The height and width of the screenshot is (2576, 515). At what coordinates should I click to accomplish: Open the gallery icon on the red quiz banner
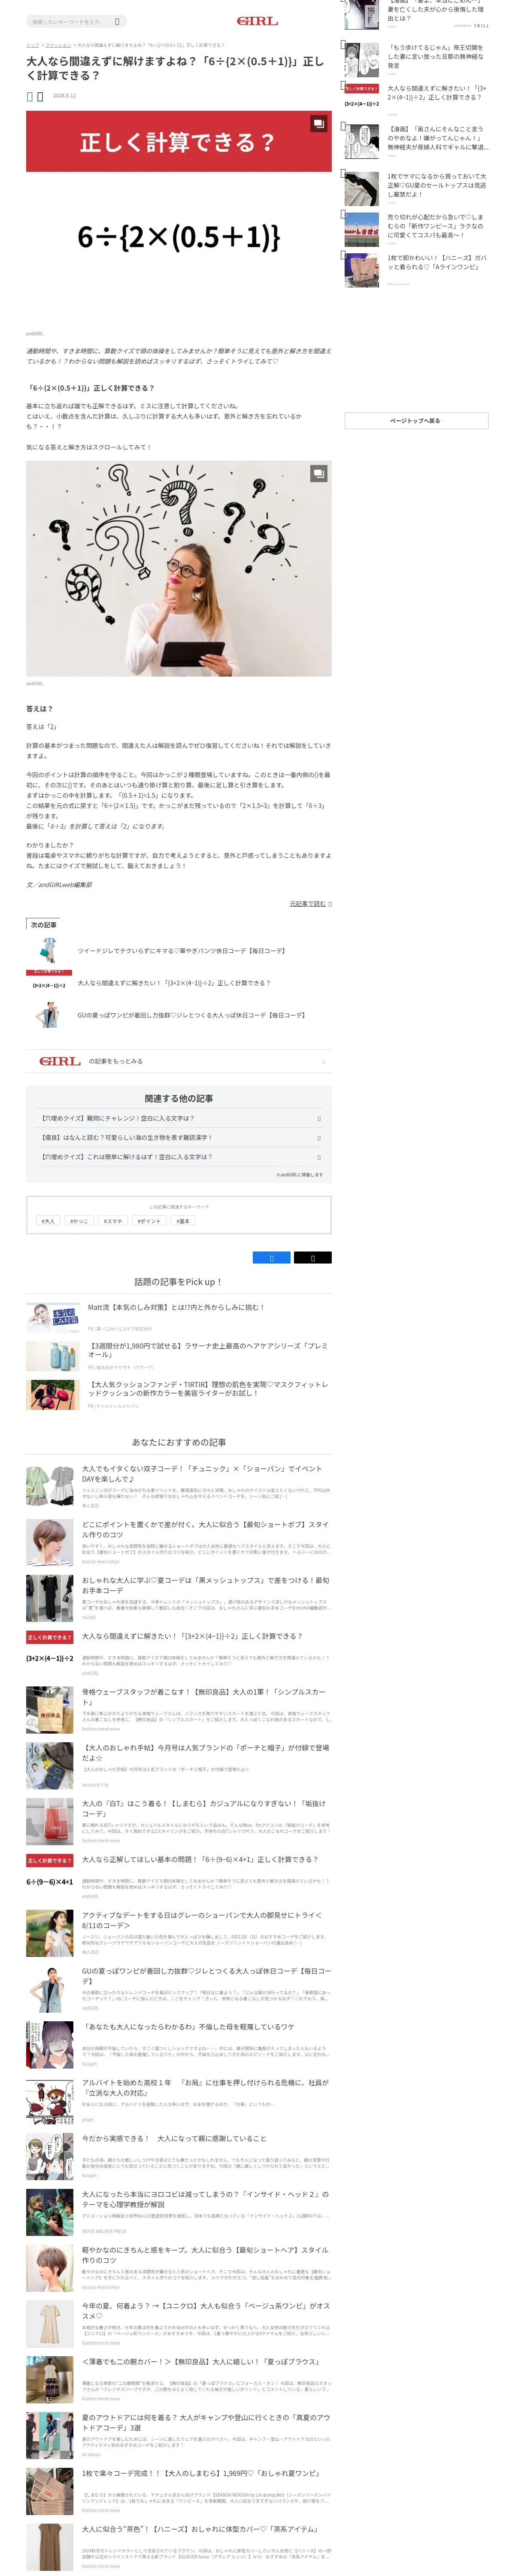[x=318, y=124]
